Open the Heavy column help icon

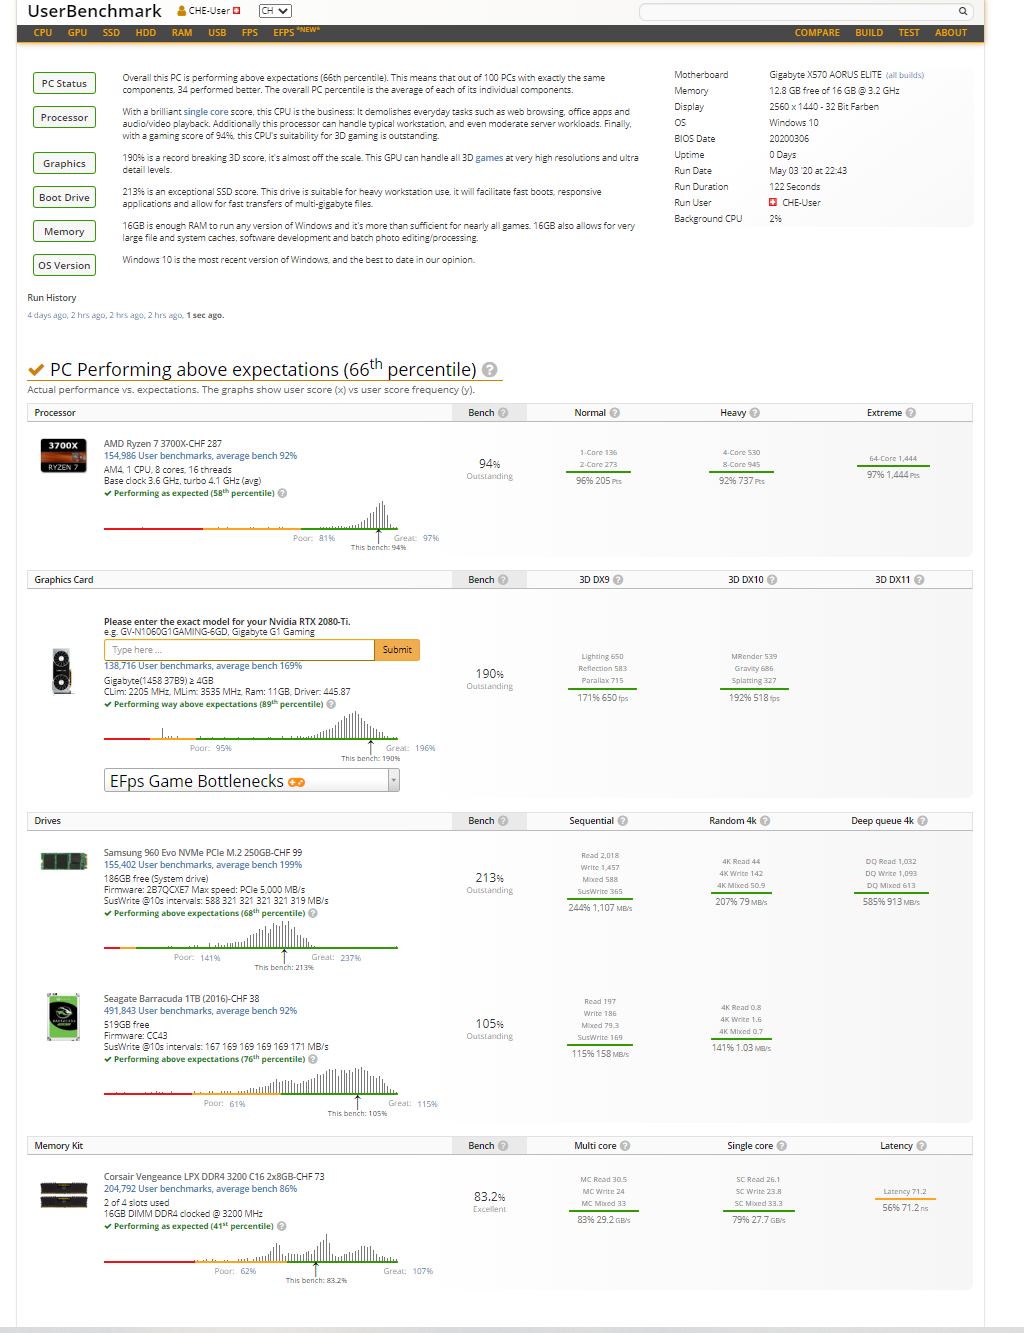click(x=754, y=413)
